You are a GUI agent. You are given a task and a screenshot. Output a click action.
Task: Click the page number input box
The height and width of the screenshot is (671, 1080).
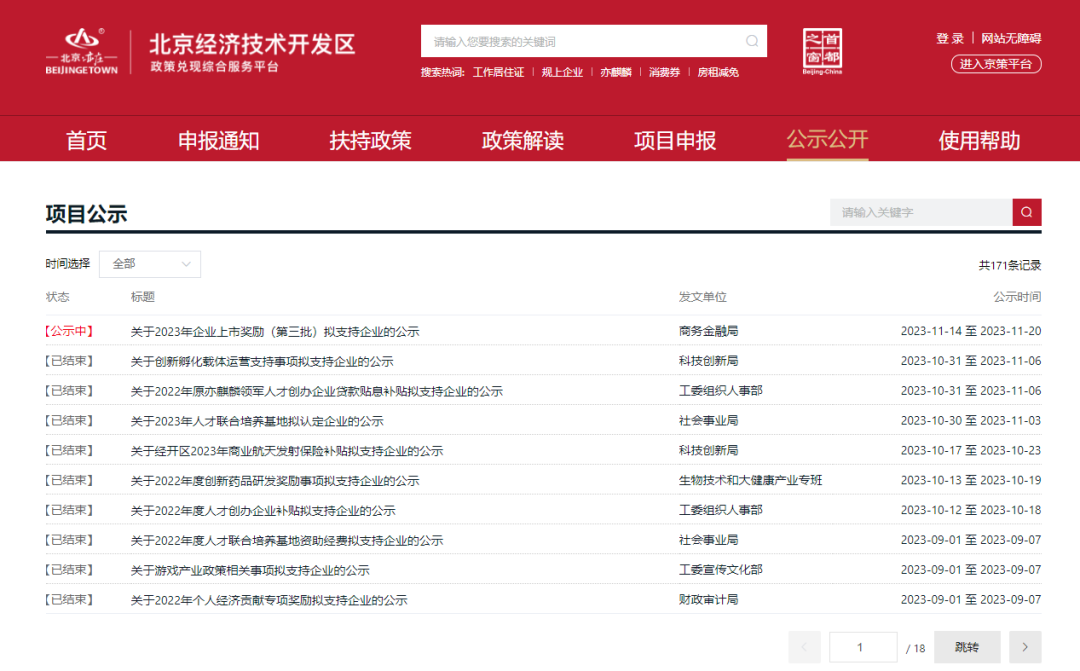861,647
